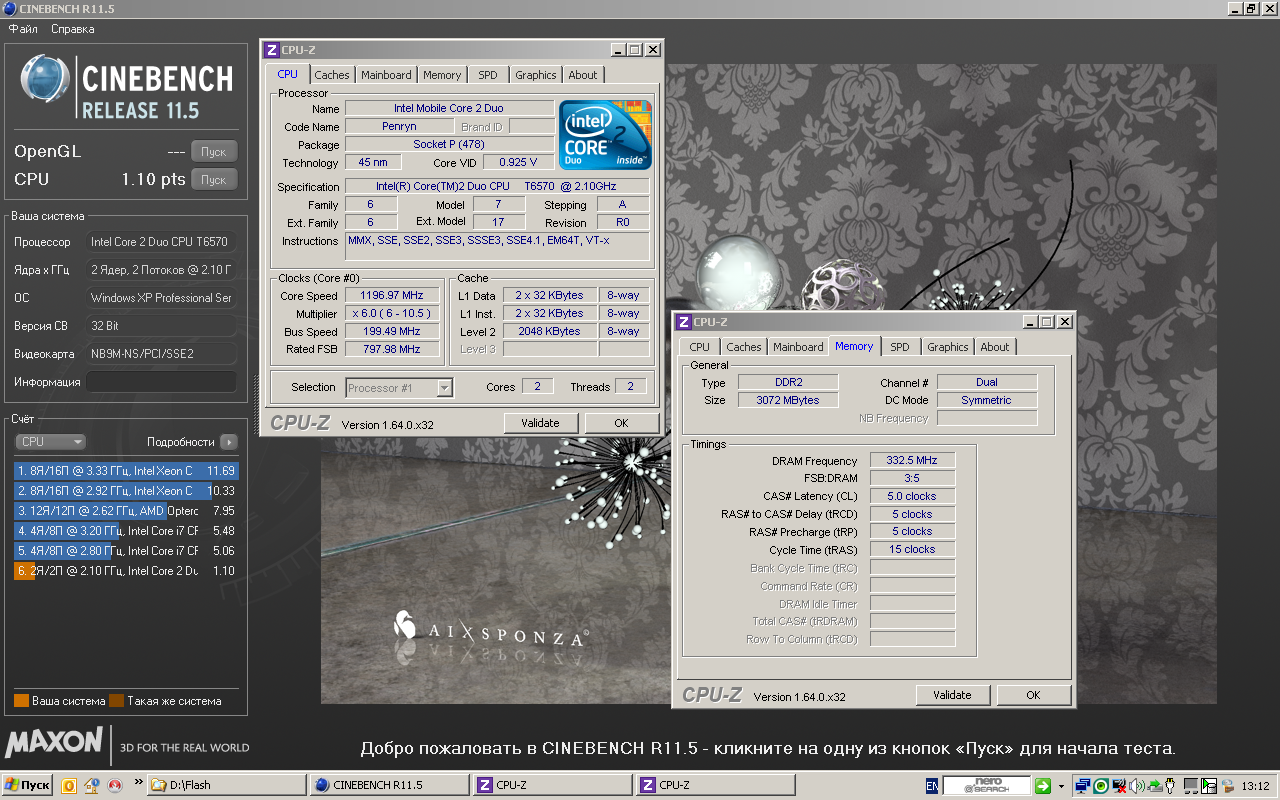Open Graphics tab in Processor CPU-Z window
Screen dimensions: 1280x800
coord(536,75)
